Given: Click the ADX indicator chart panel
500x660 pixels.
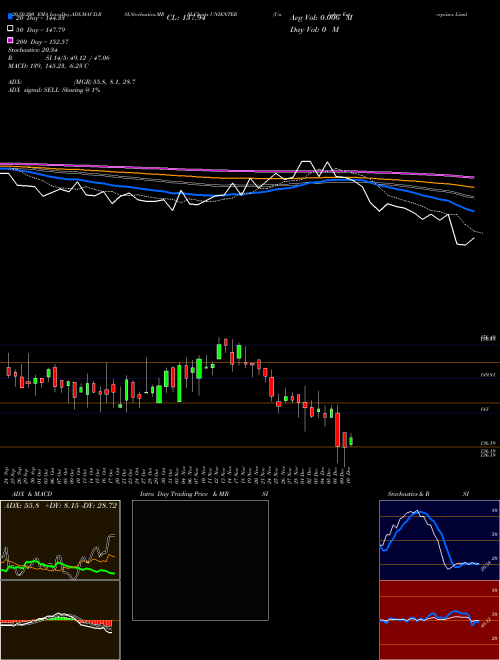Looking at the screenshot, I should pyautogui.click(x=60, y=540).
